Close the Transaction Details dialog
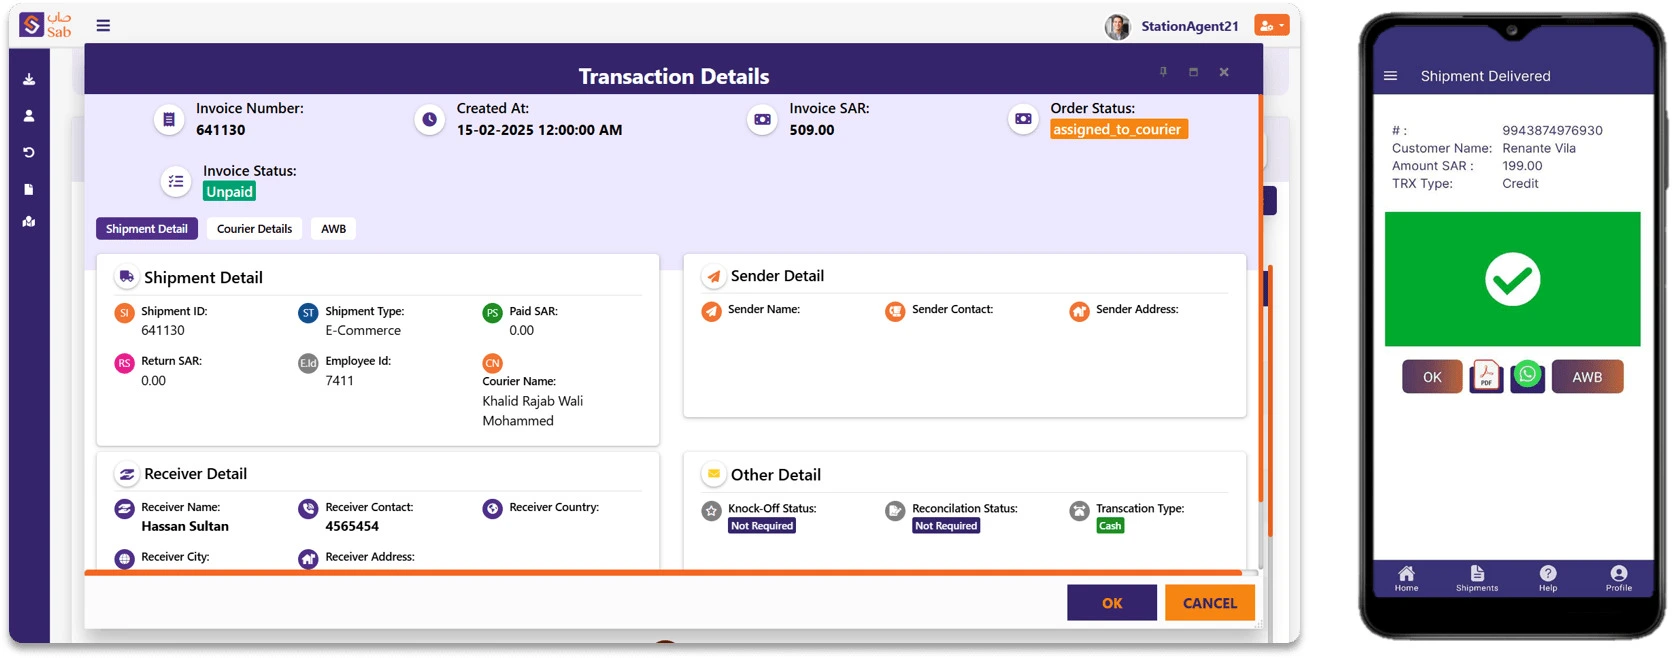 (1224, 72)
